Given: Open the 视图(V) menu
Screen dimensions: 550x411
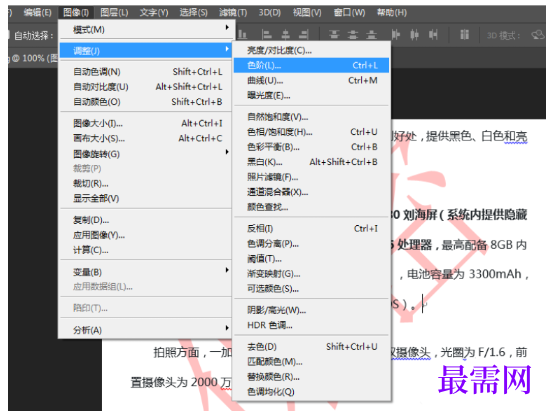Looking at the screenshot, I should click(307, 13).
